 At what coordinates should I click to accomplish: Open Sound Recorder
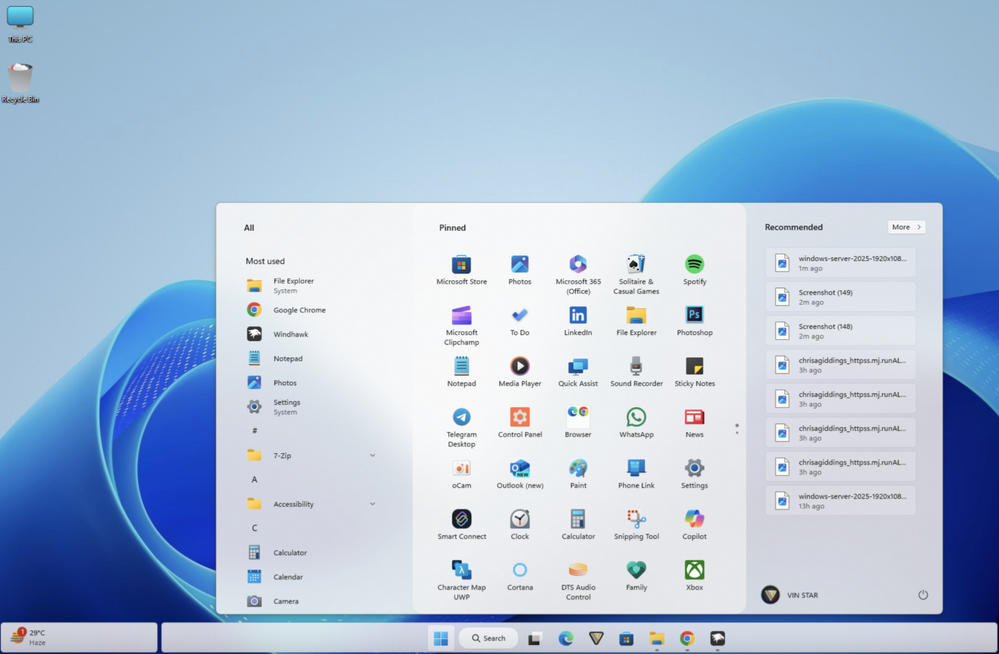pos(636,372)
